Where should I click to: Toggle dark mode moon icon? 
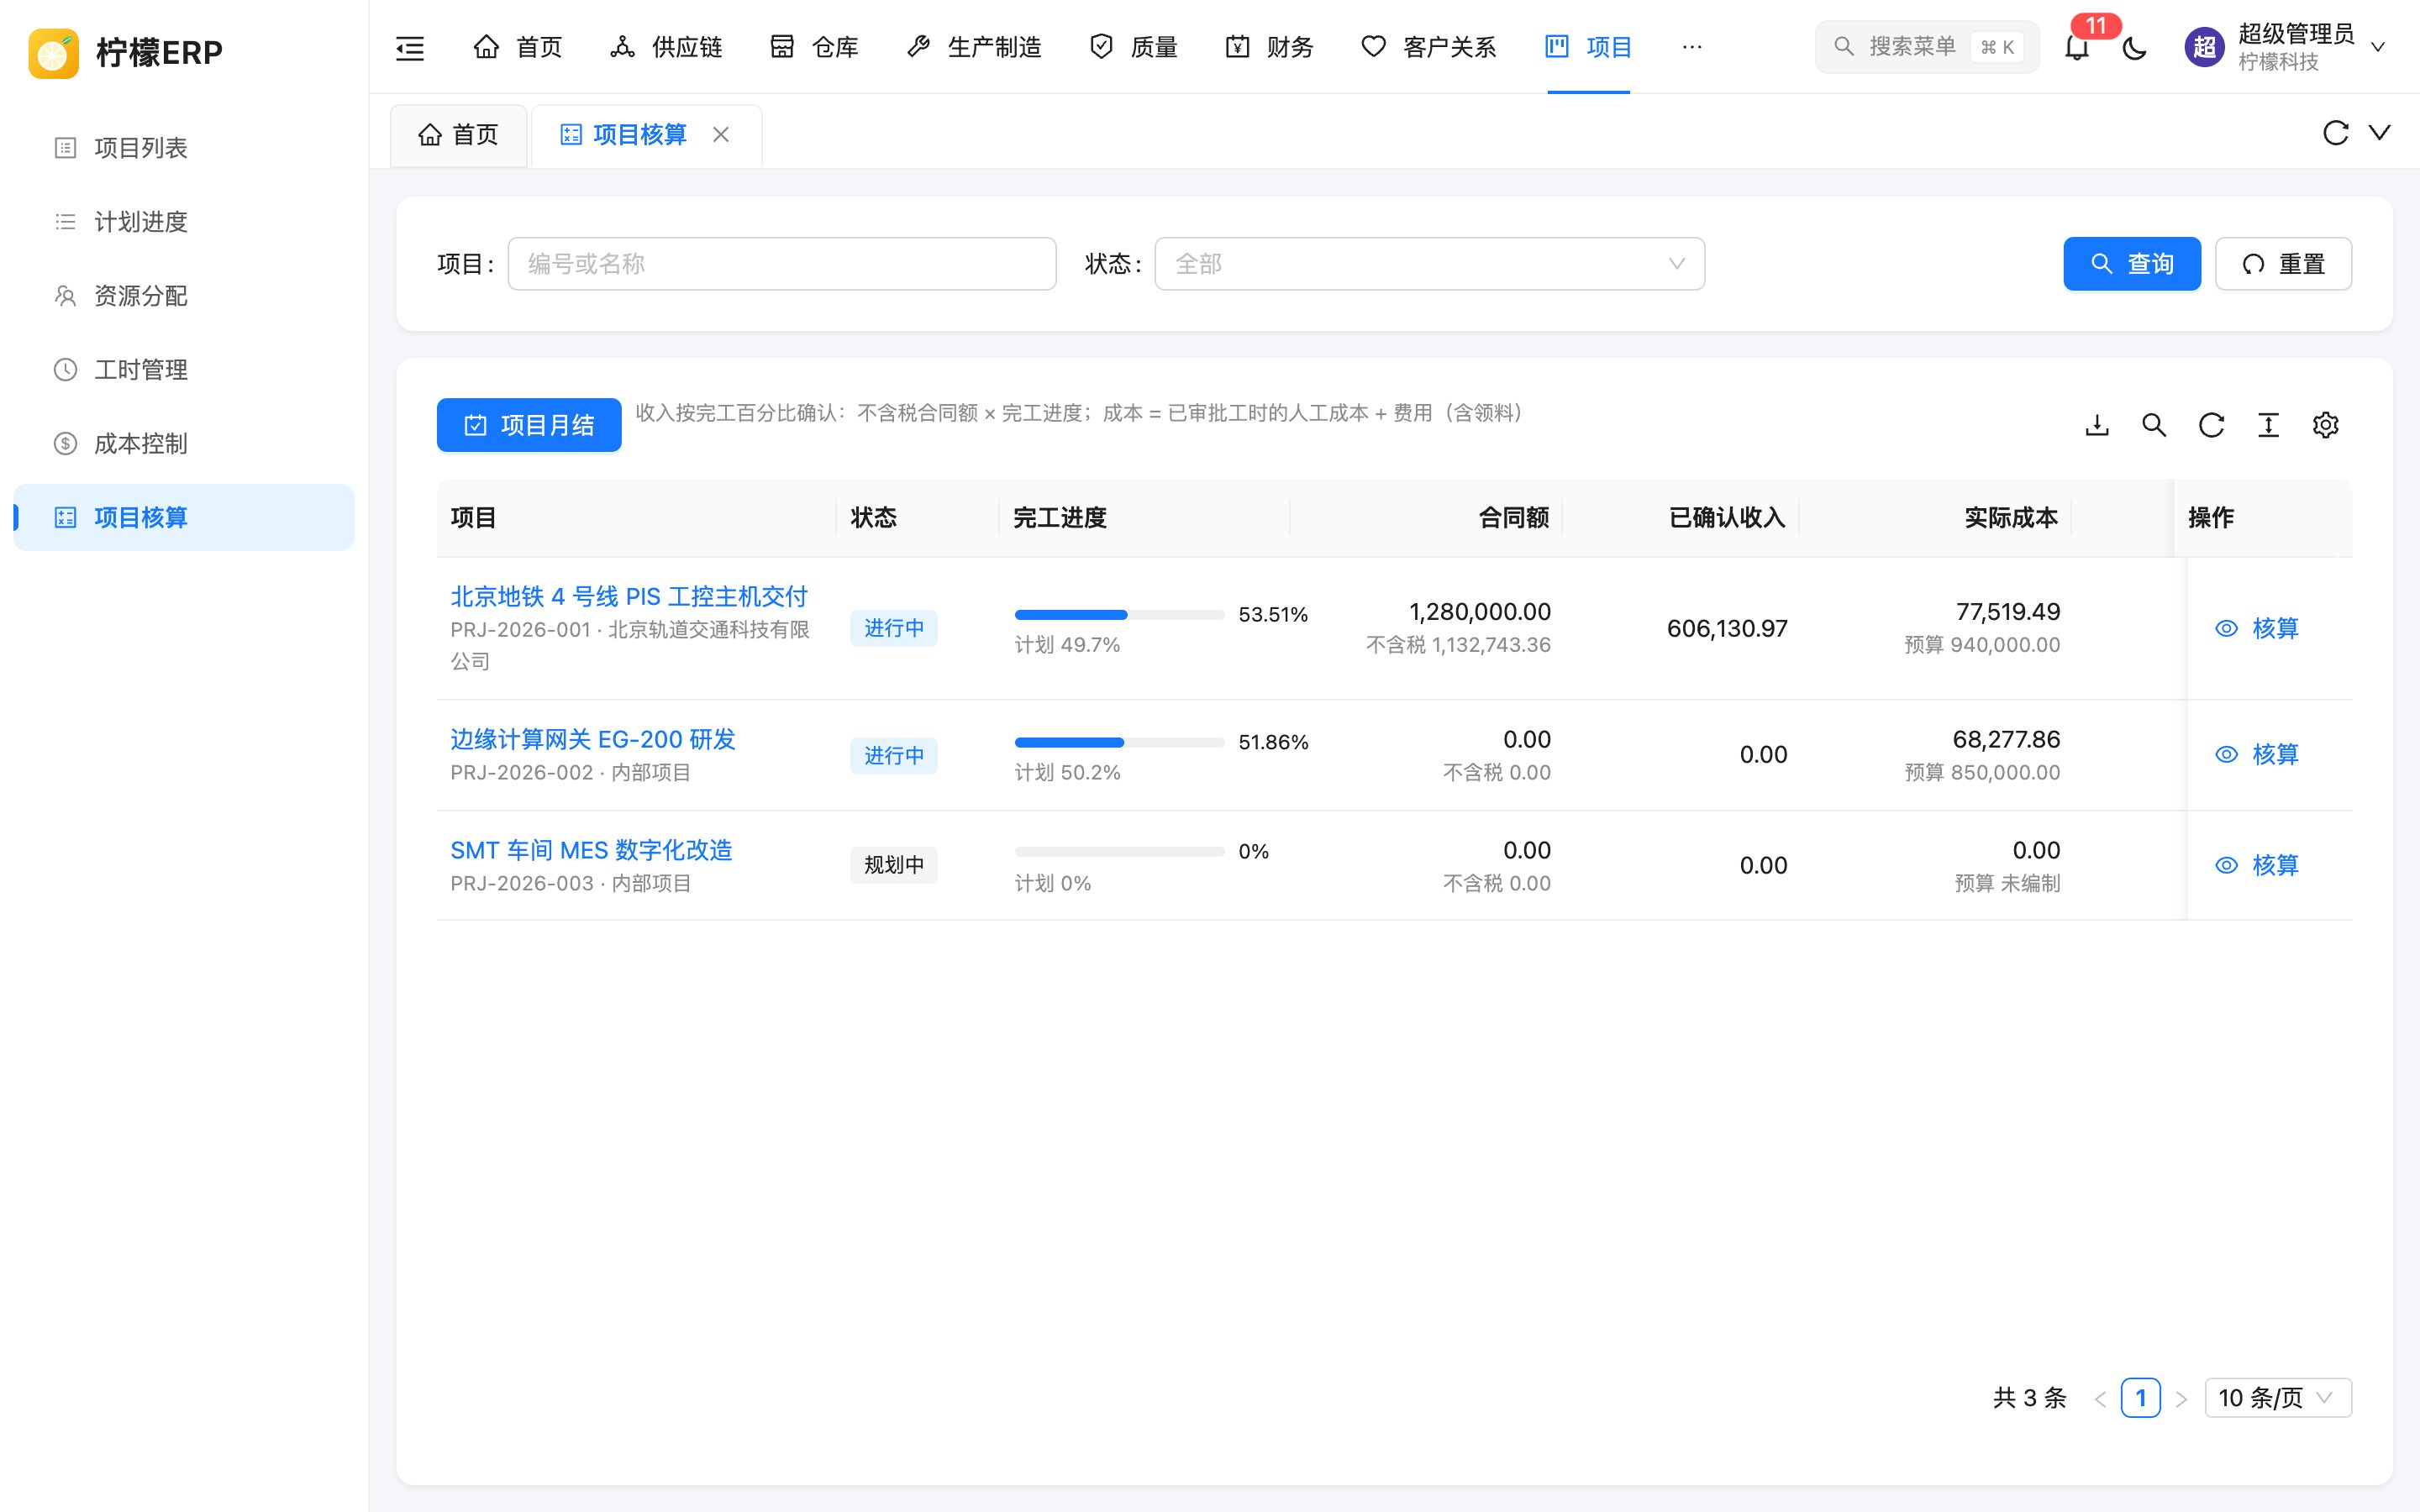[x=2134, y=47]
